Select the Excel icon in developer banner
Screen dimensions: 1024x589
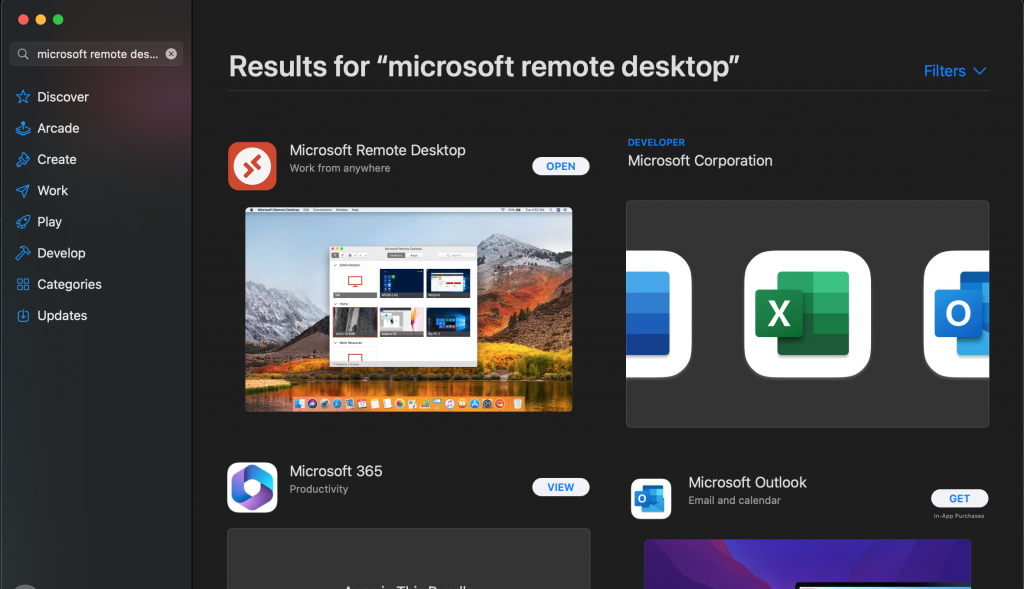[x=807, y=314]
